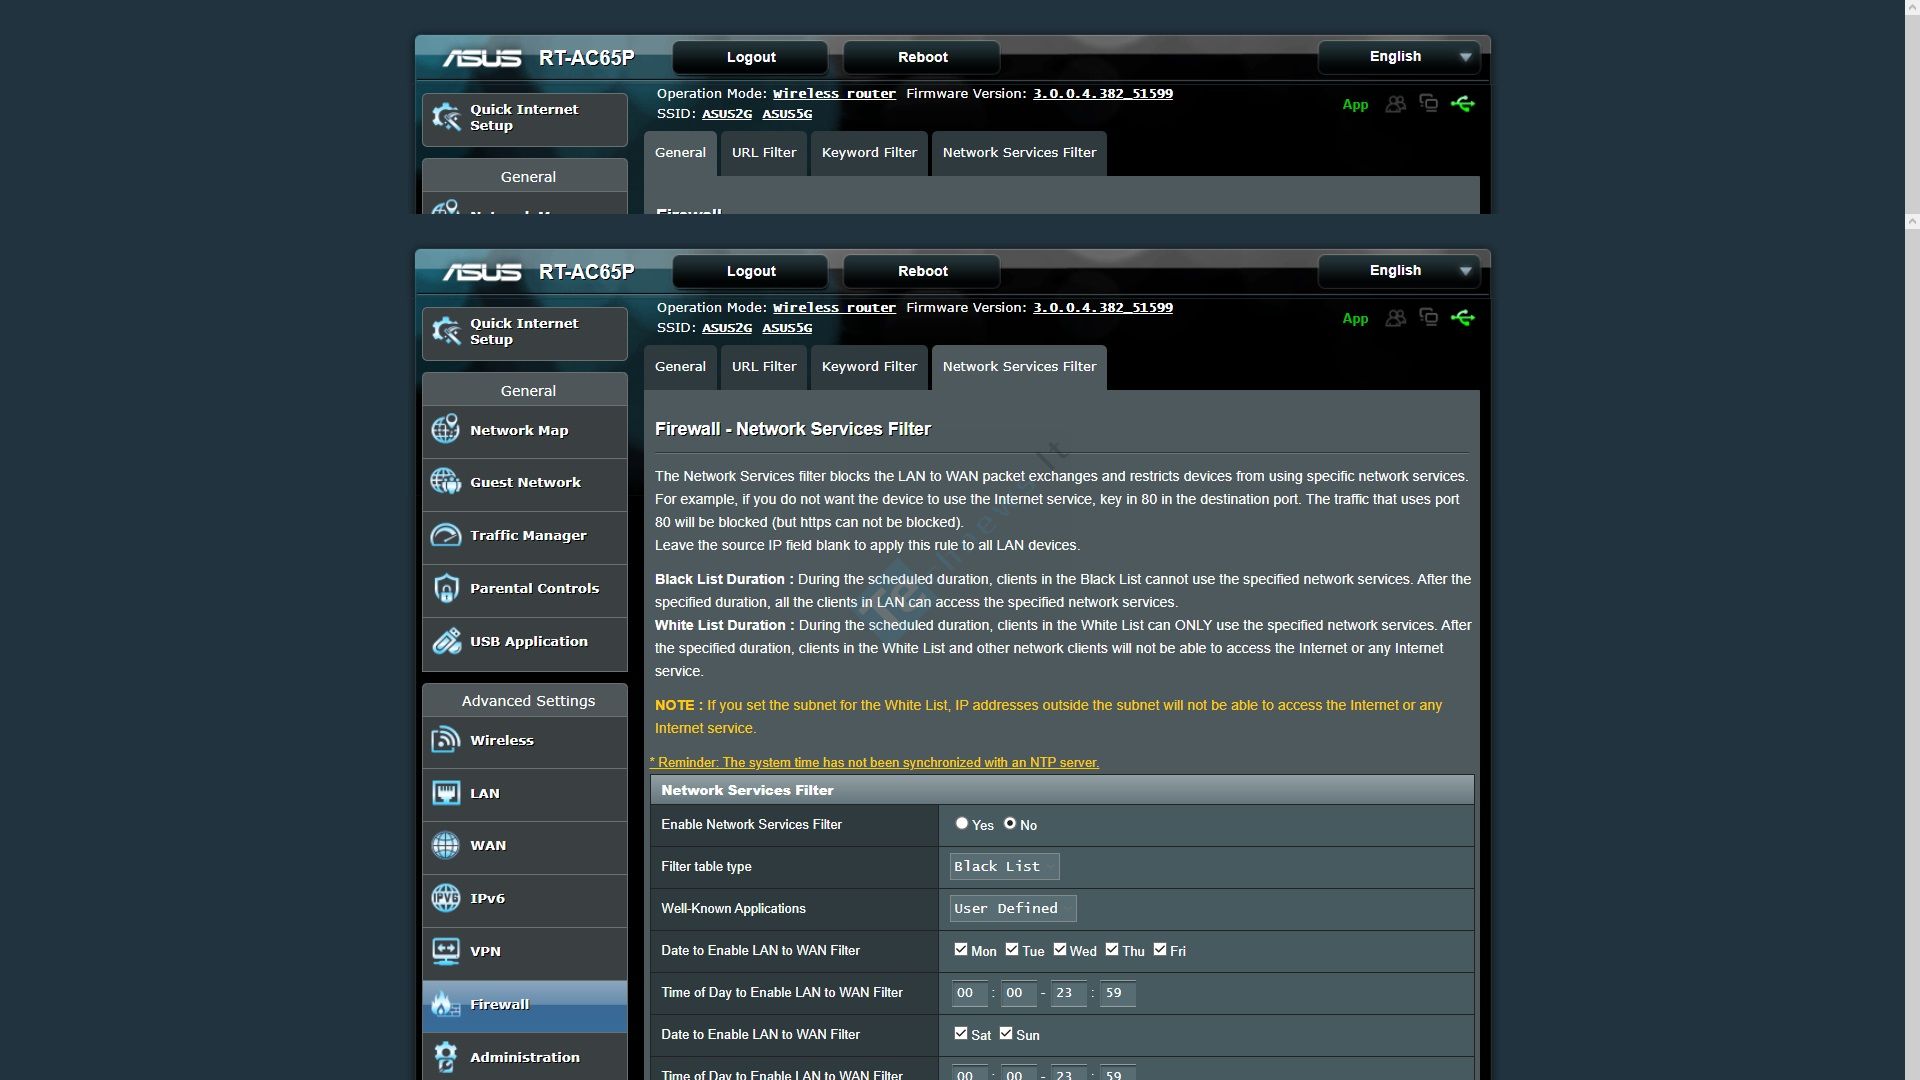Image resolution: width=1920 pixels, height=1080 pixels.
Task: Uncheck the Fri checkbox
Action: click(1160, 949)
